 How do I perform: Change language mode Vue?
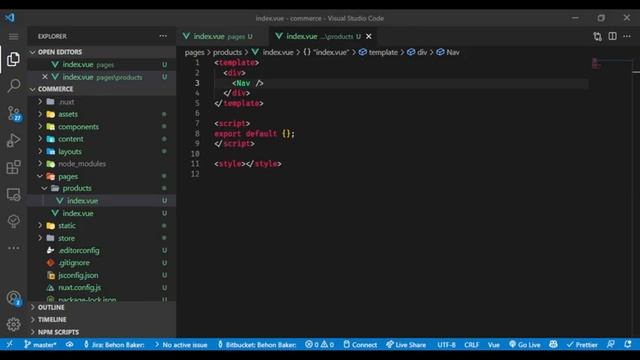[493, 344]
